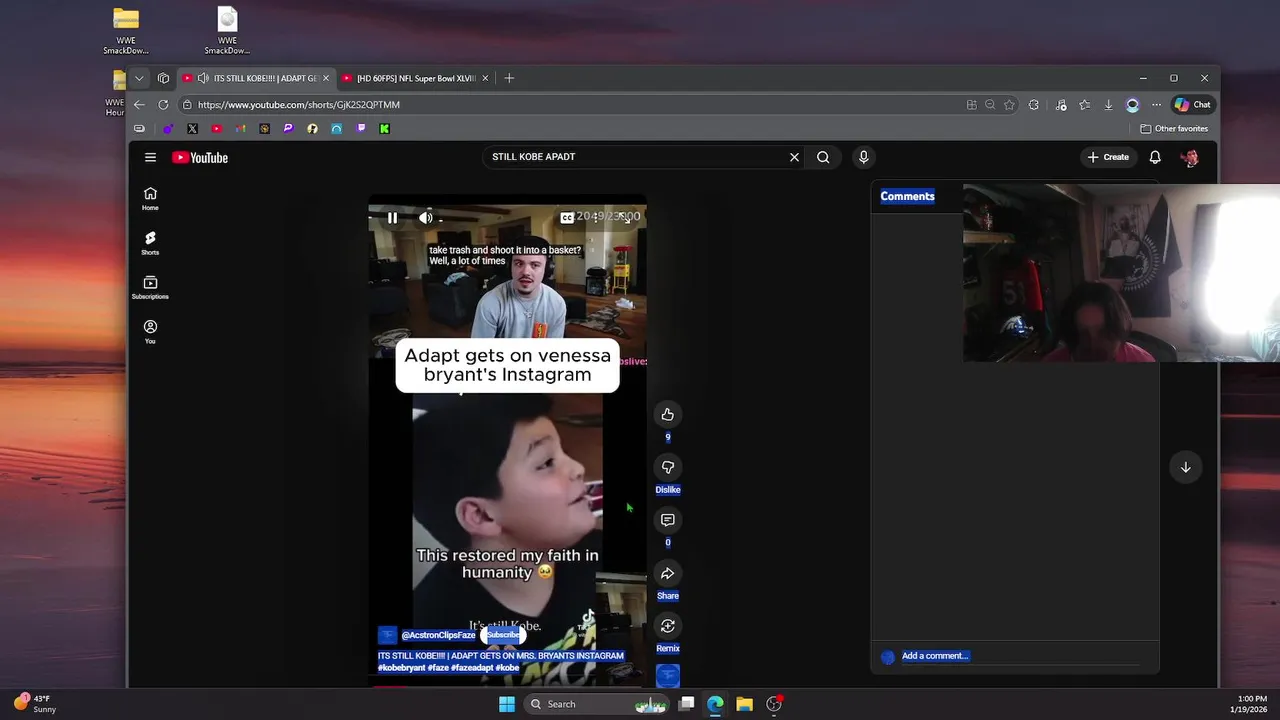The image size is (1280, 720).
Task: Open Edge workspaces icon
Action: tap(163, 78)
